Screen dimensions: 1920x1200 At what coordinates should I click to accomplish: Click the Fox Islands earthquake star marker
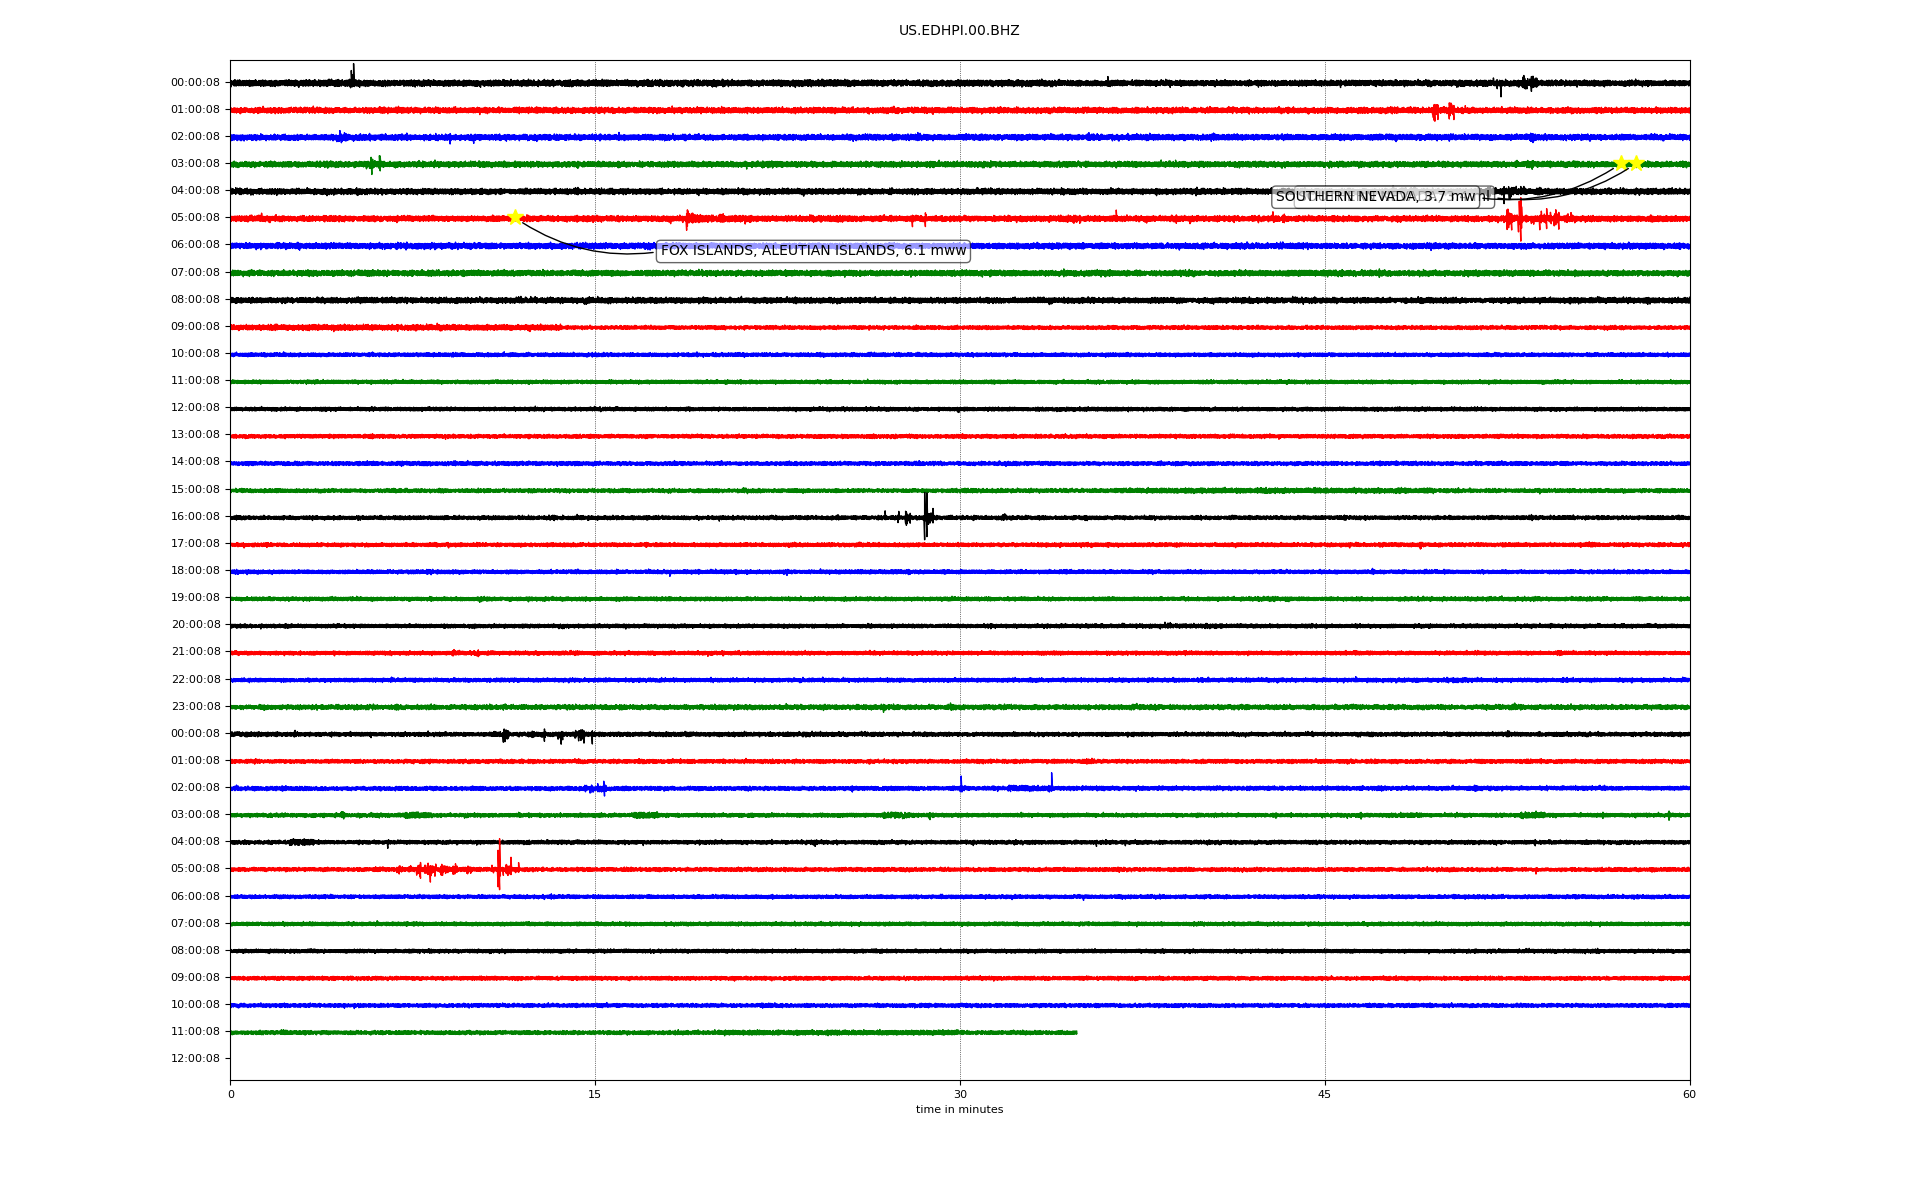tap(515, 217)
